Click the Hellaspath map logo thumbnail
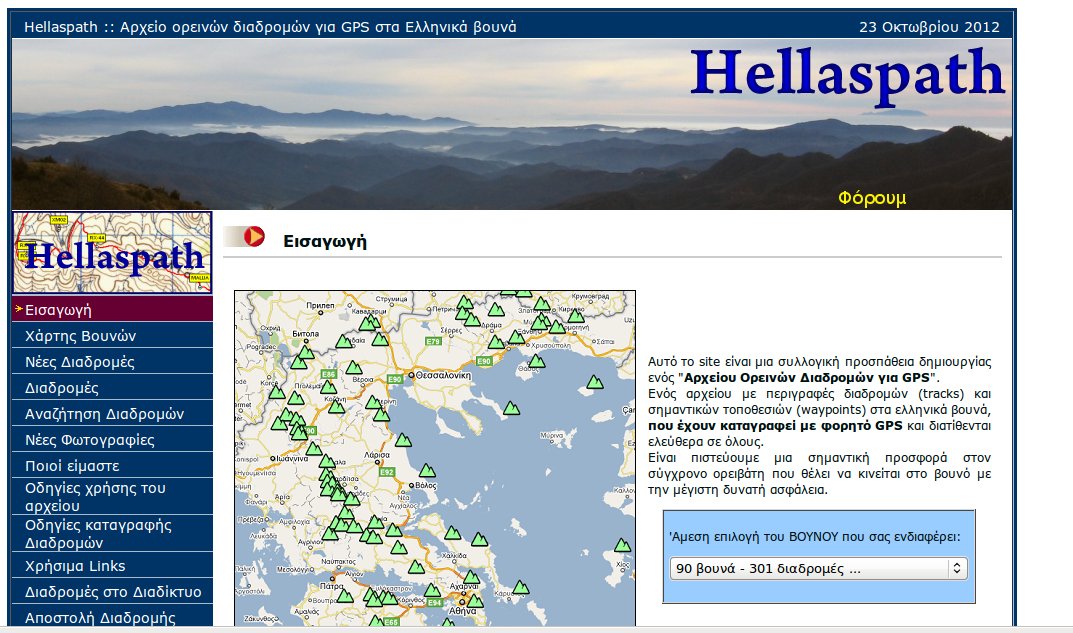 (x=112, y=253)
